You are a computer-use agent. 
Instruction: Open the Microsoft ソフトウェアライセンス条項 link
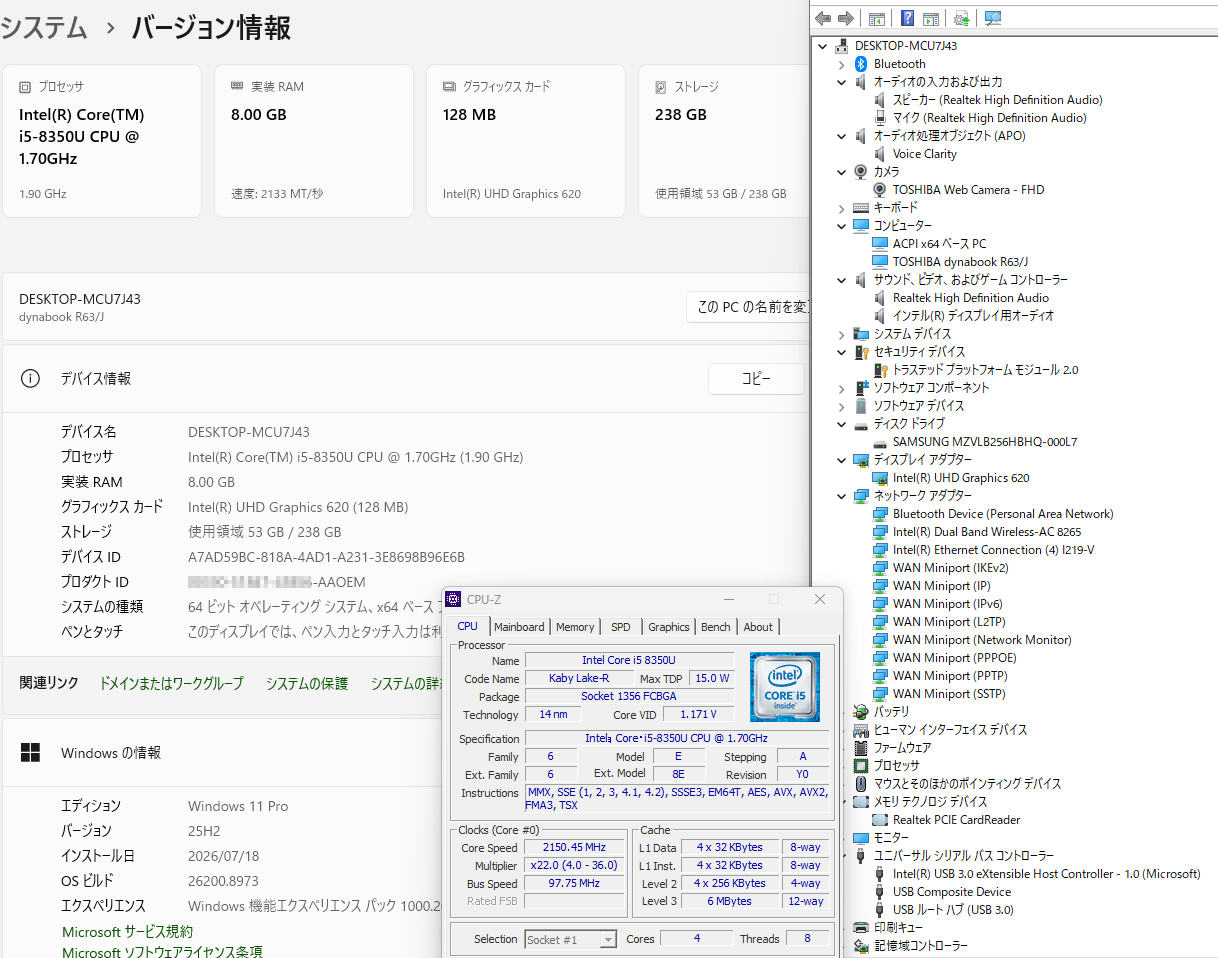(162, 952)
